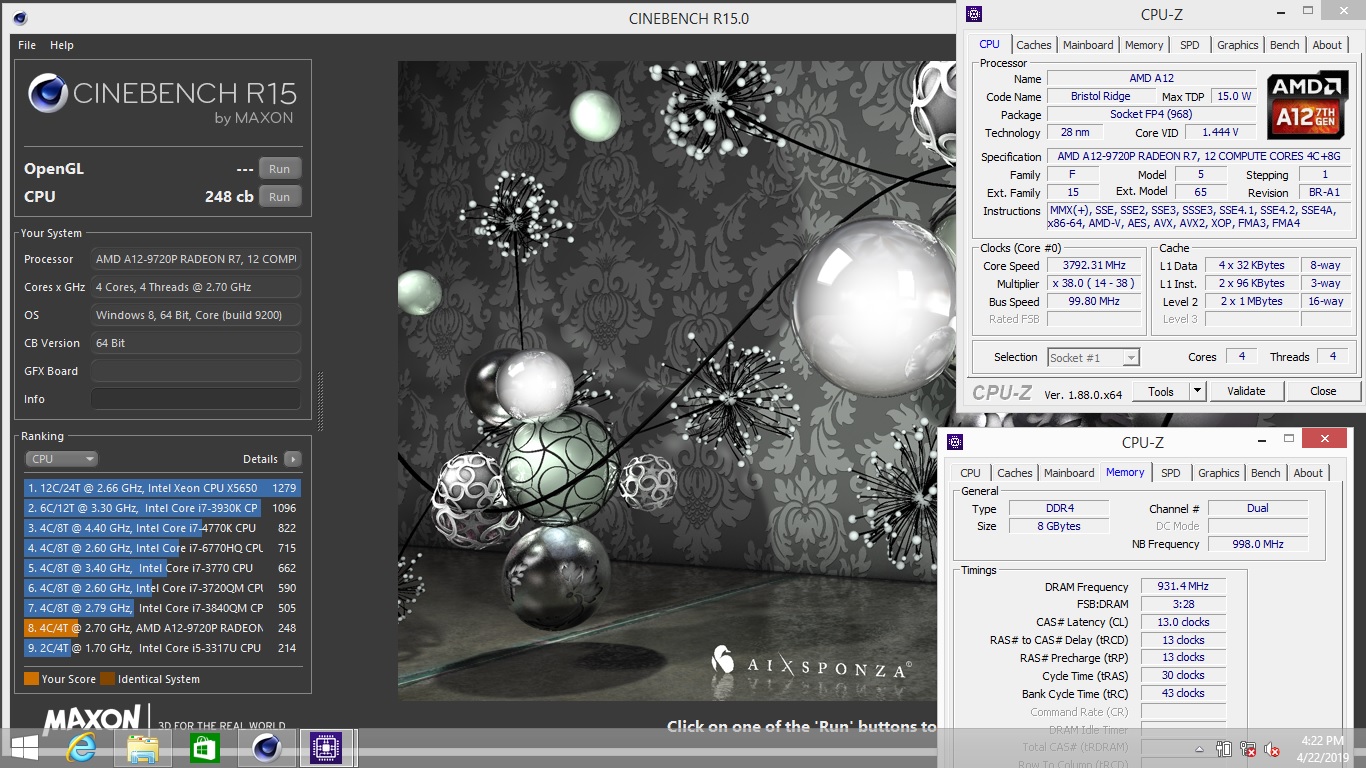Click the DRAM Frequency value 931.4 MHz
Image resolution: width=1366 pixels, height=768 pixels.
point(1183,587)
